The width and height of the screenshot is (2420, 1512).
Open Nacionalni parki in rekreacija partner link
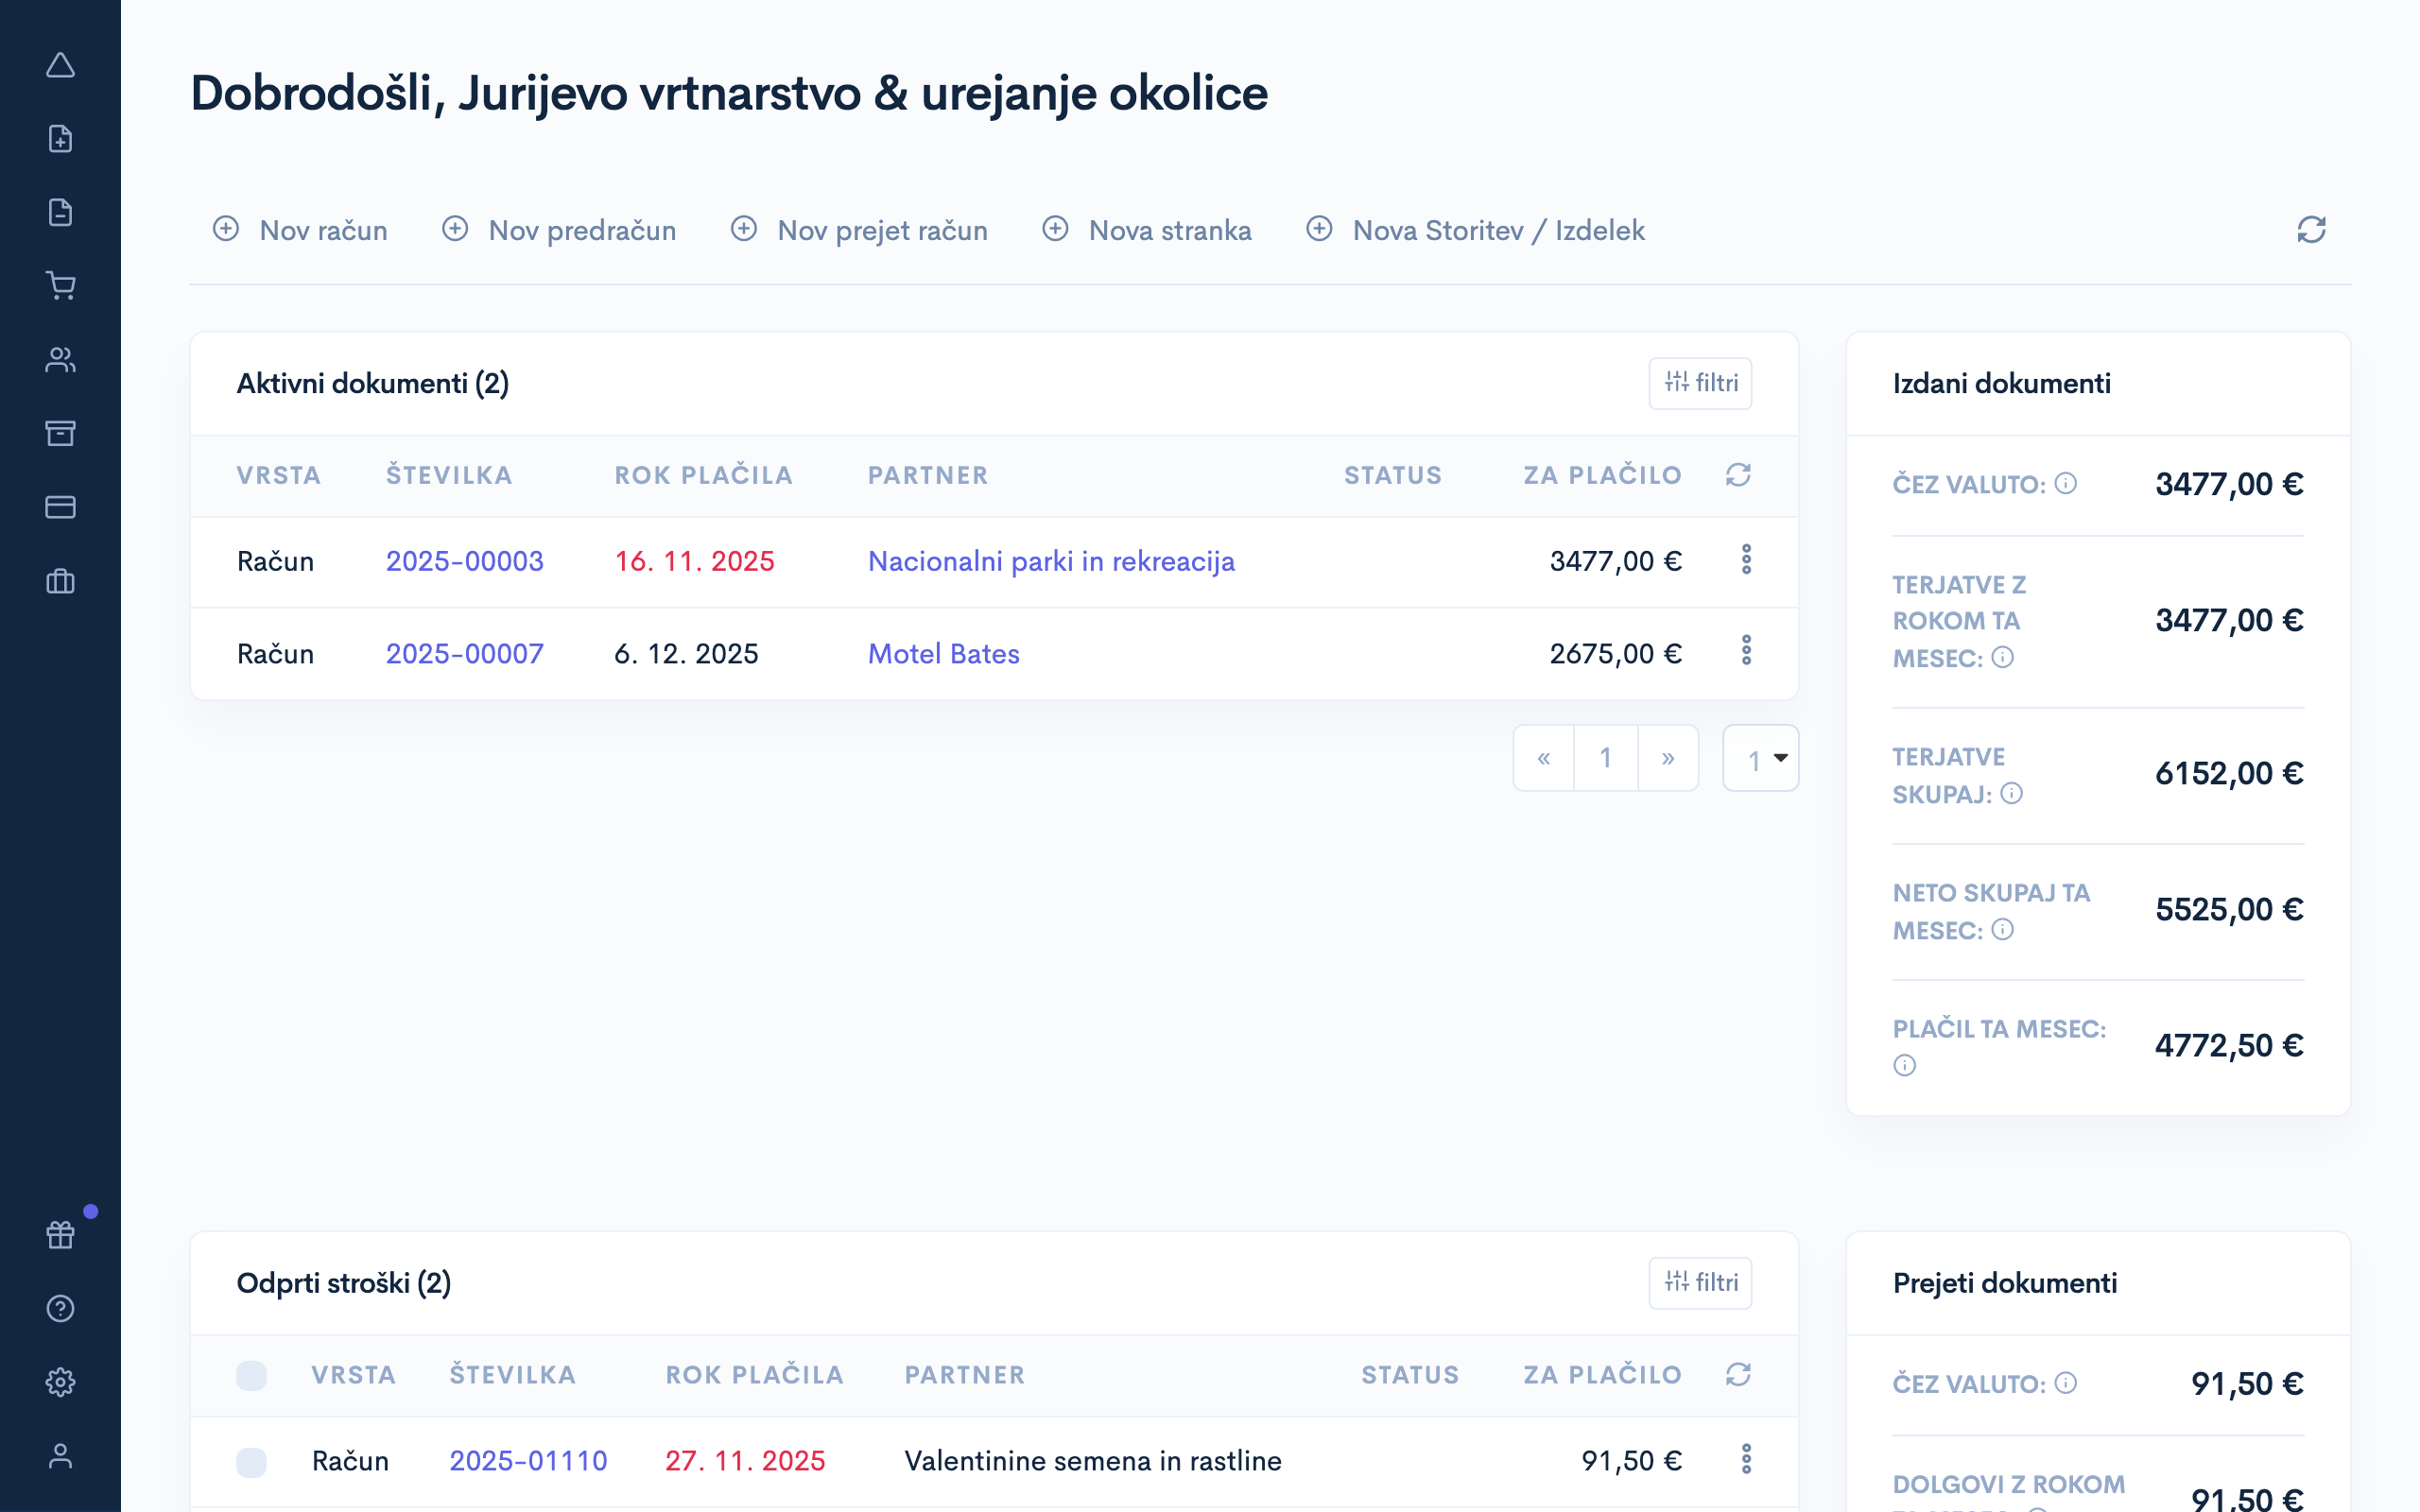(1051, 562)
